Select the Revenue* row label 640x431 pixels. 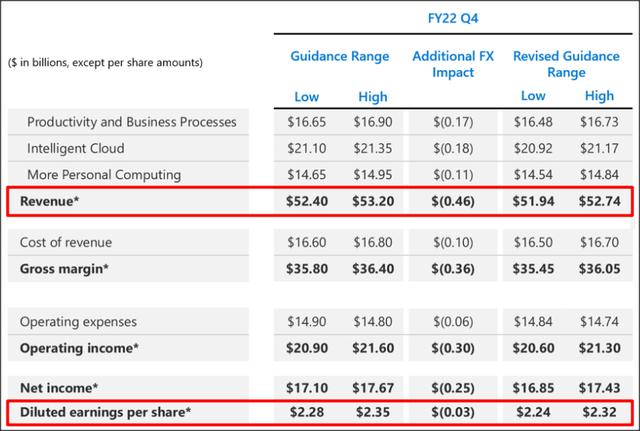pyautogui.click(x=51, y=200)
